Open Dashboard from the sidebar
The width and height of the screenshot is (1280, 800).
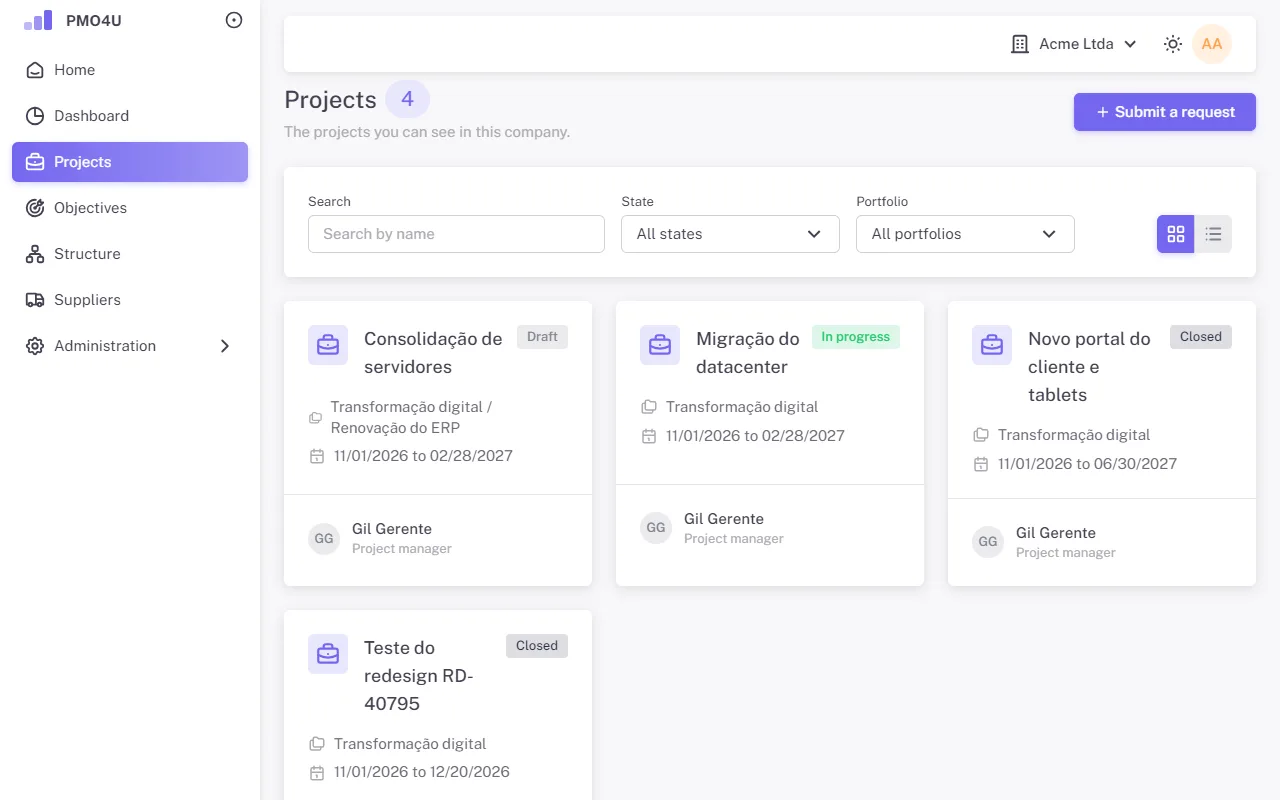click(130, 116)
